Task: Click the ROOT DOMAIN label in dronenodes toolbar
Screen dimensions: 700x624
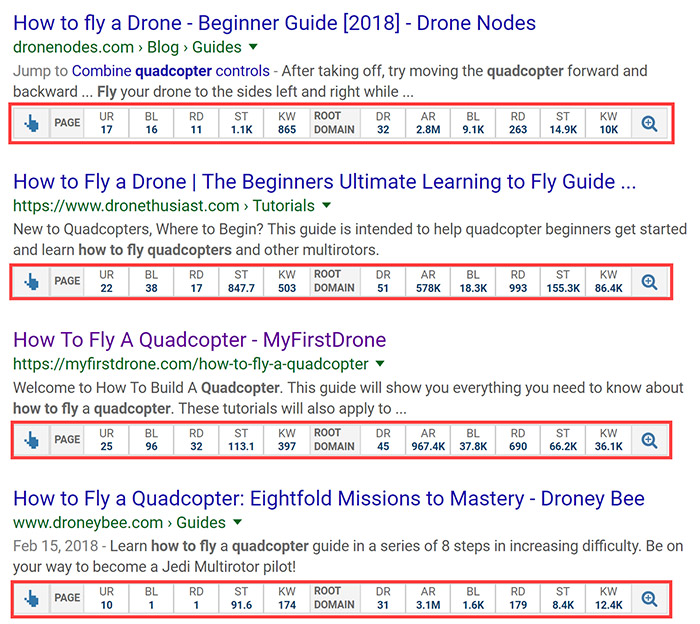Action: 334,123
